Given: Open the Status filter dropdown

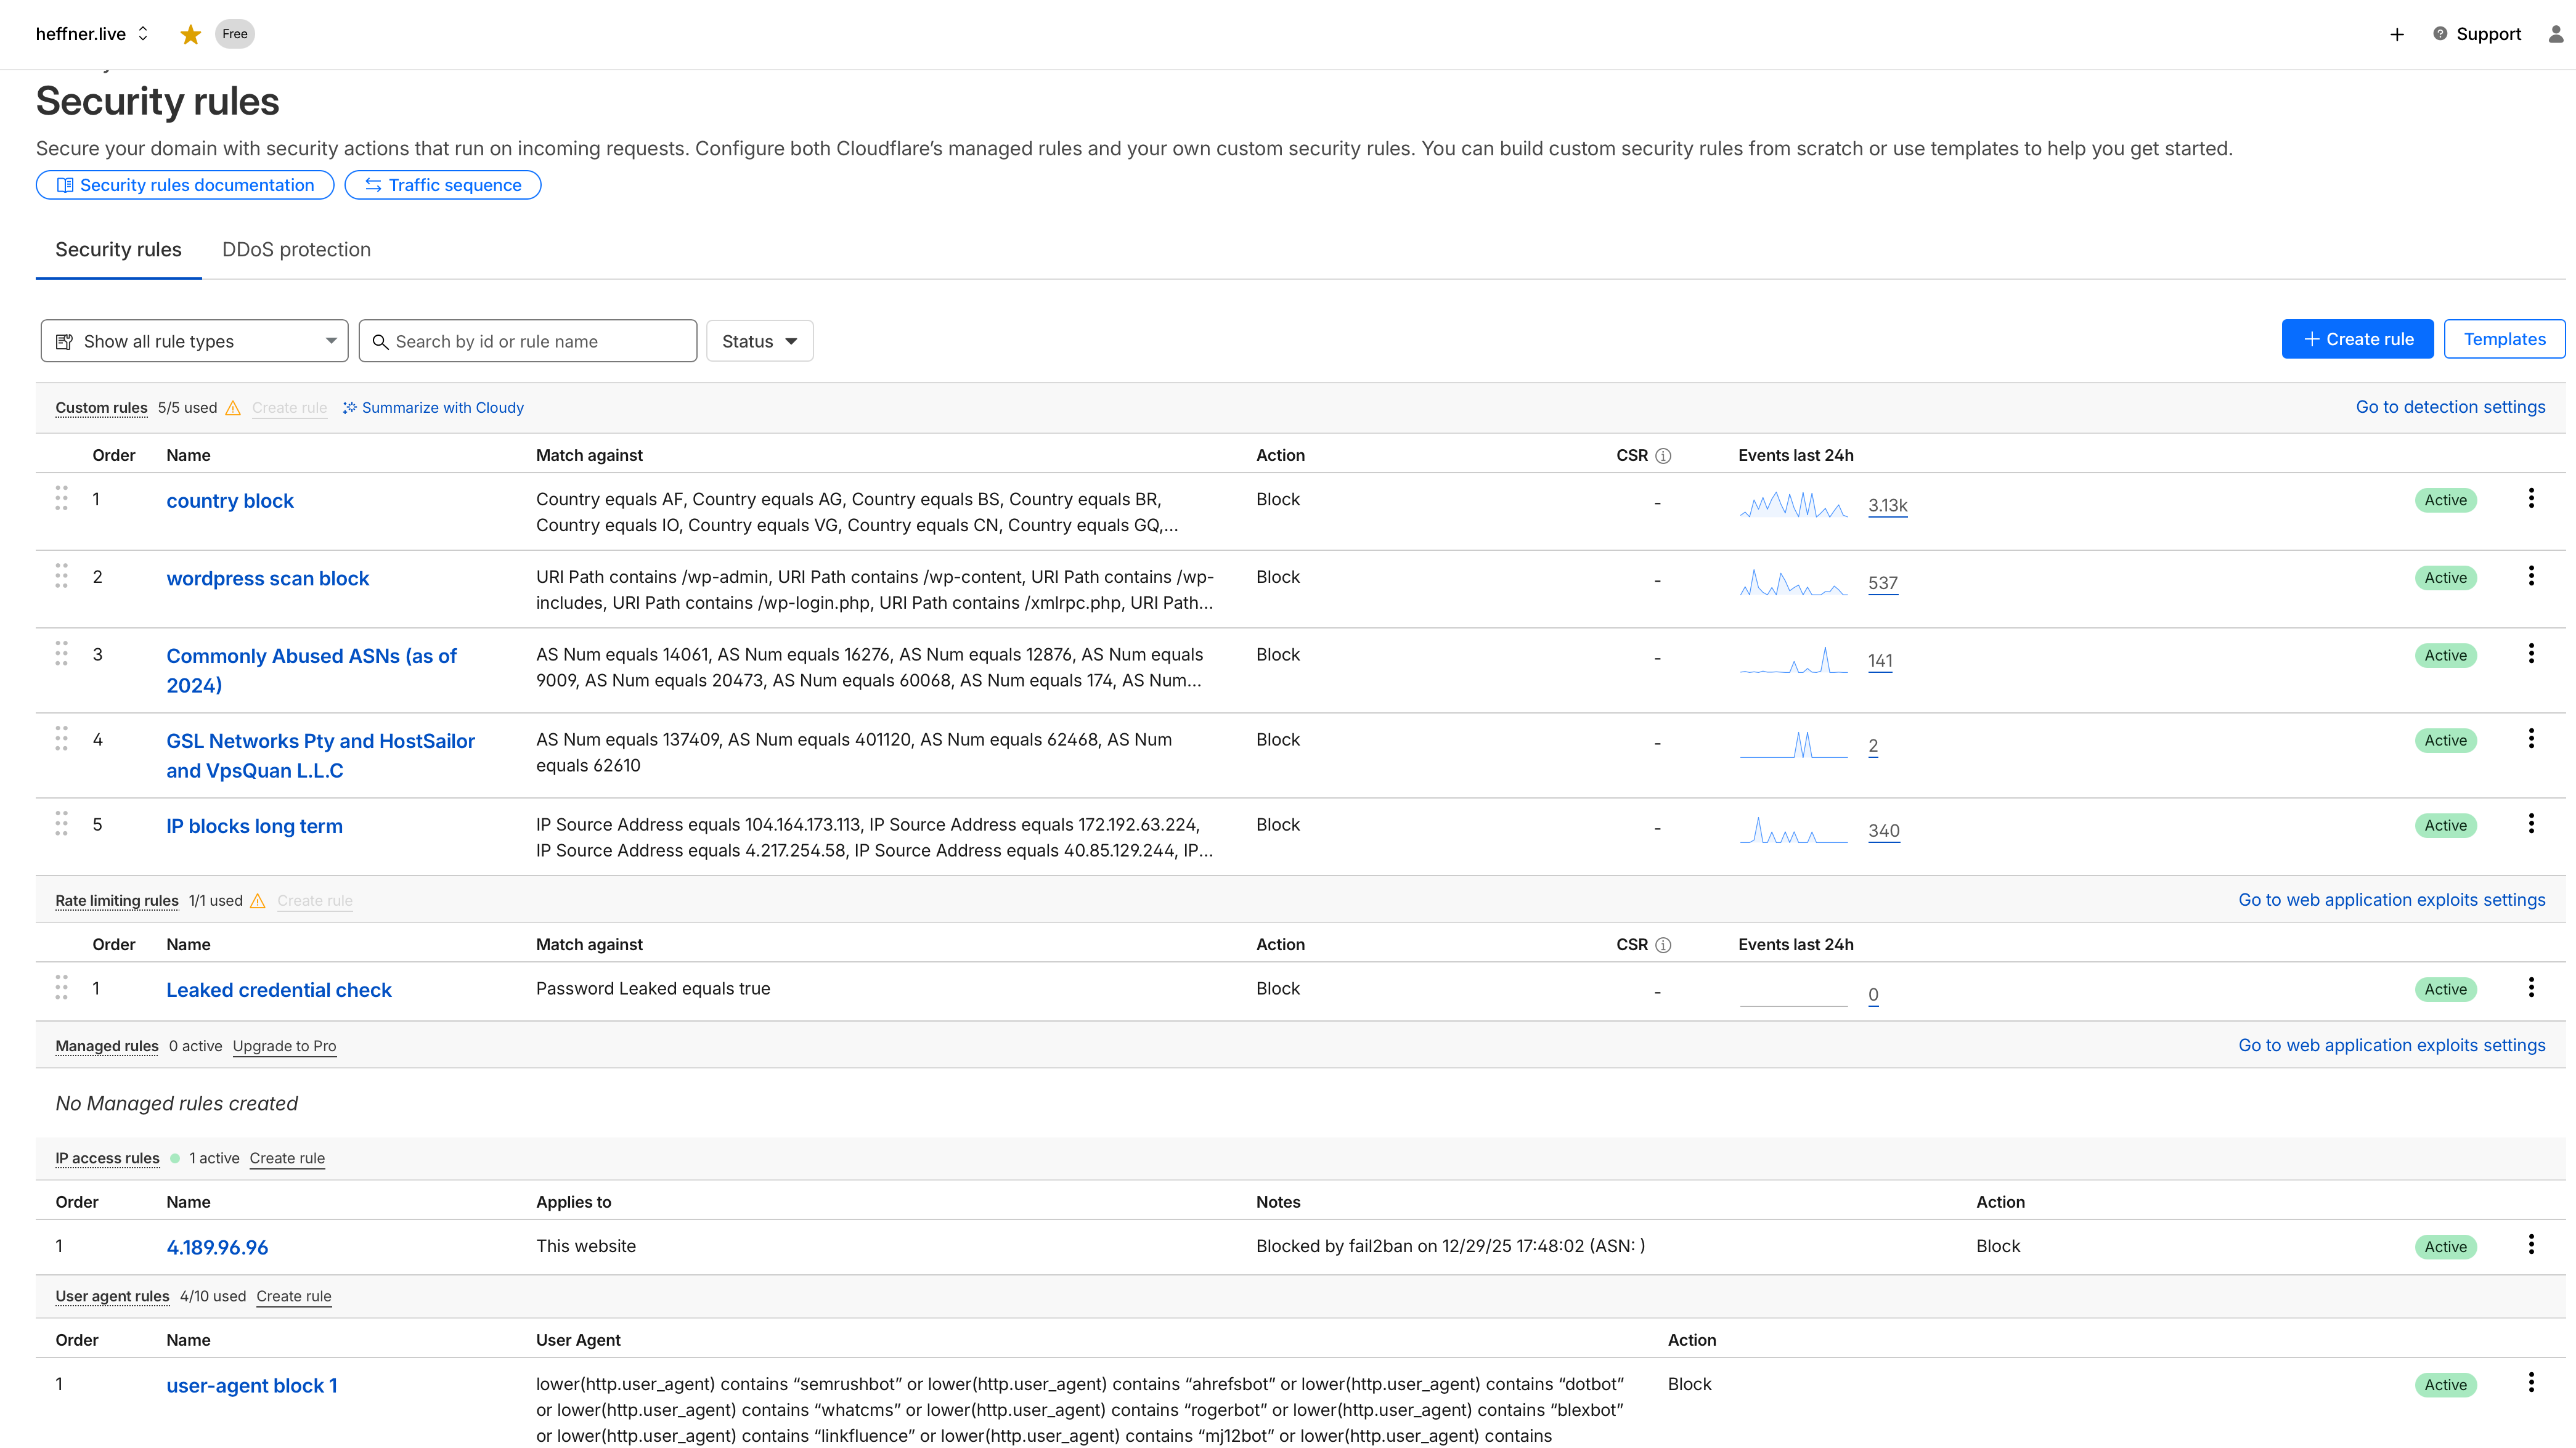Looking at the screenshot, I should pyautogui.click(x=759, y=340).
